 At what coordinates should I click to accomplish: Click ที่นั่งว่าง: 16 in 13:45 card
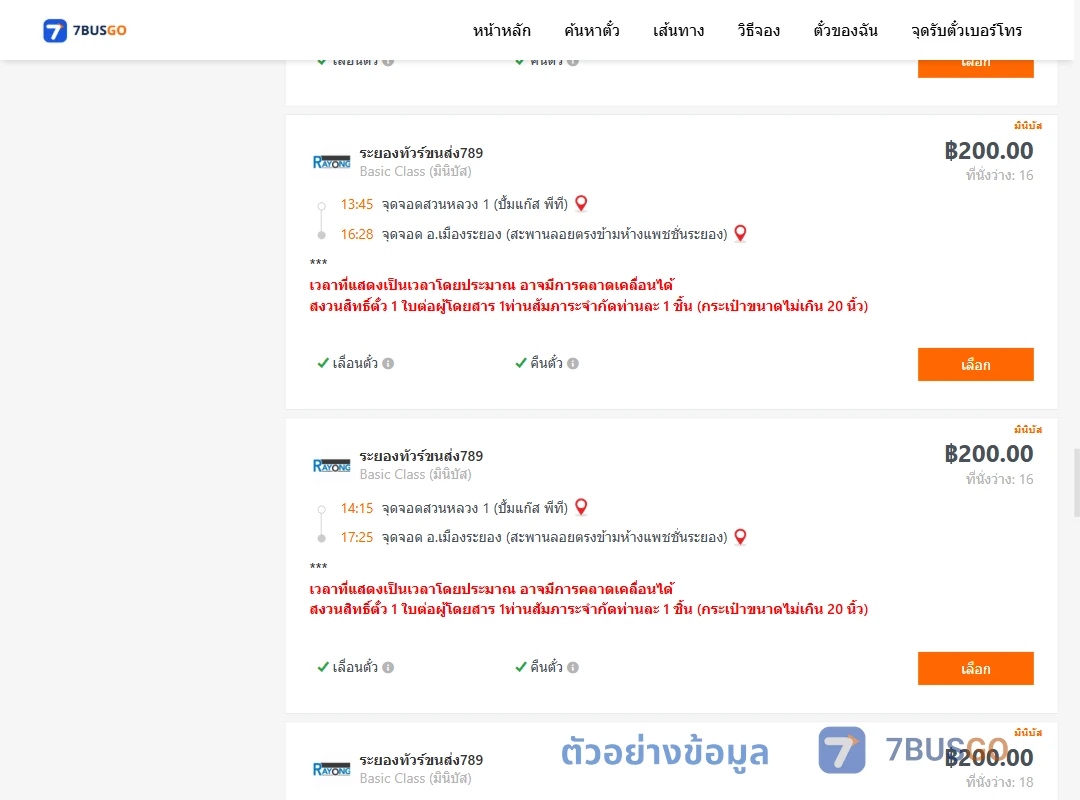(999, 175)
